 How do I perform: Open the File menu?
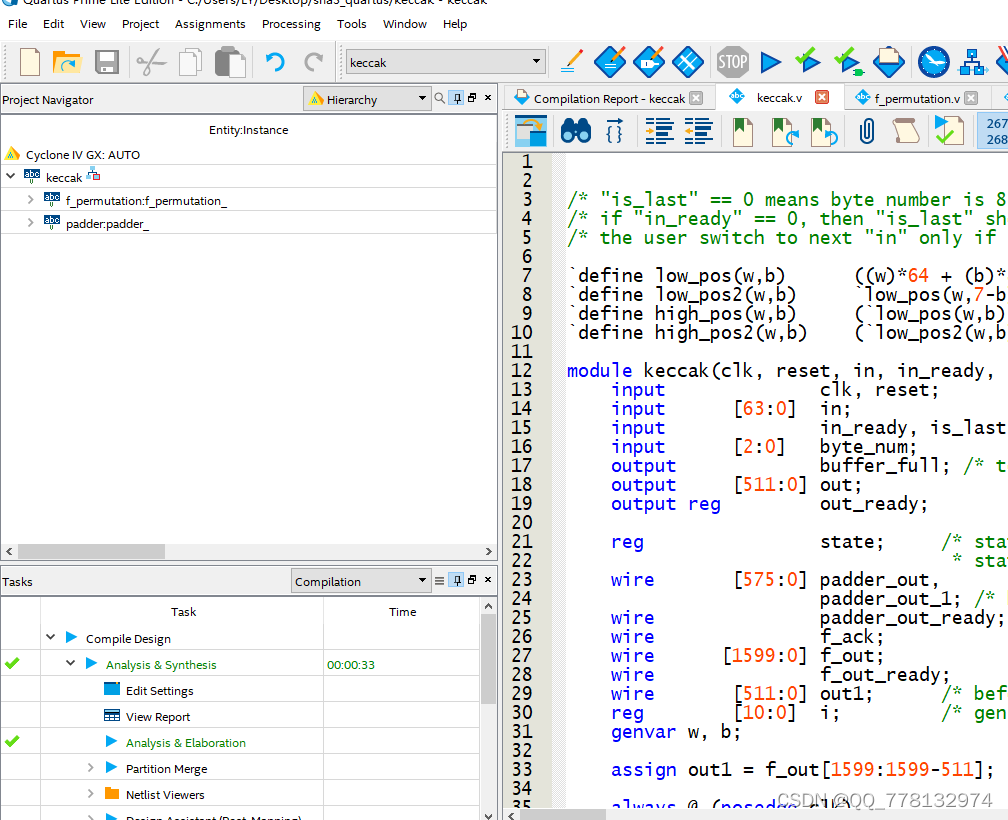[x=17, y=24]
